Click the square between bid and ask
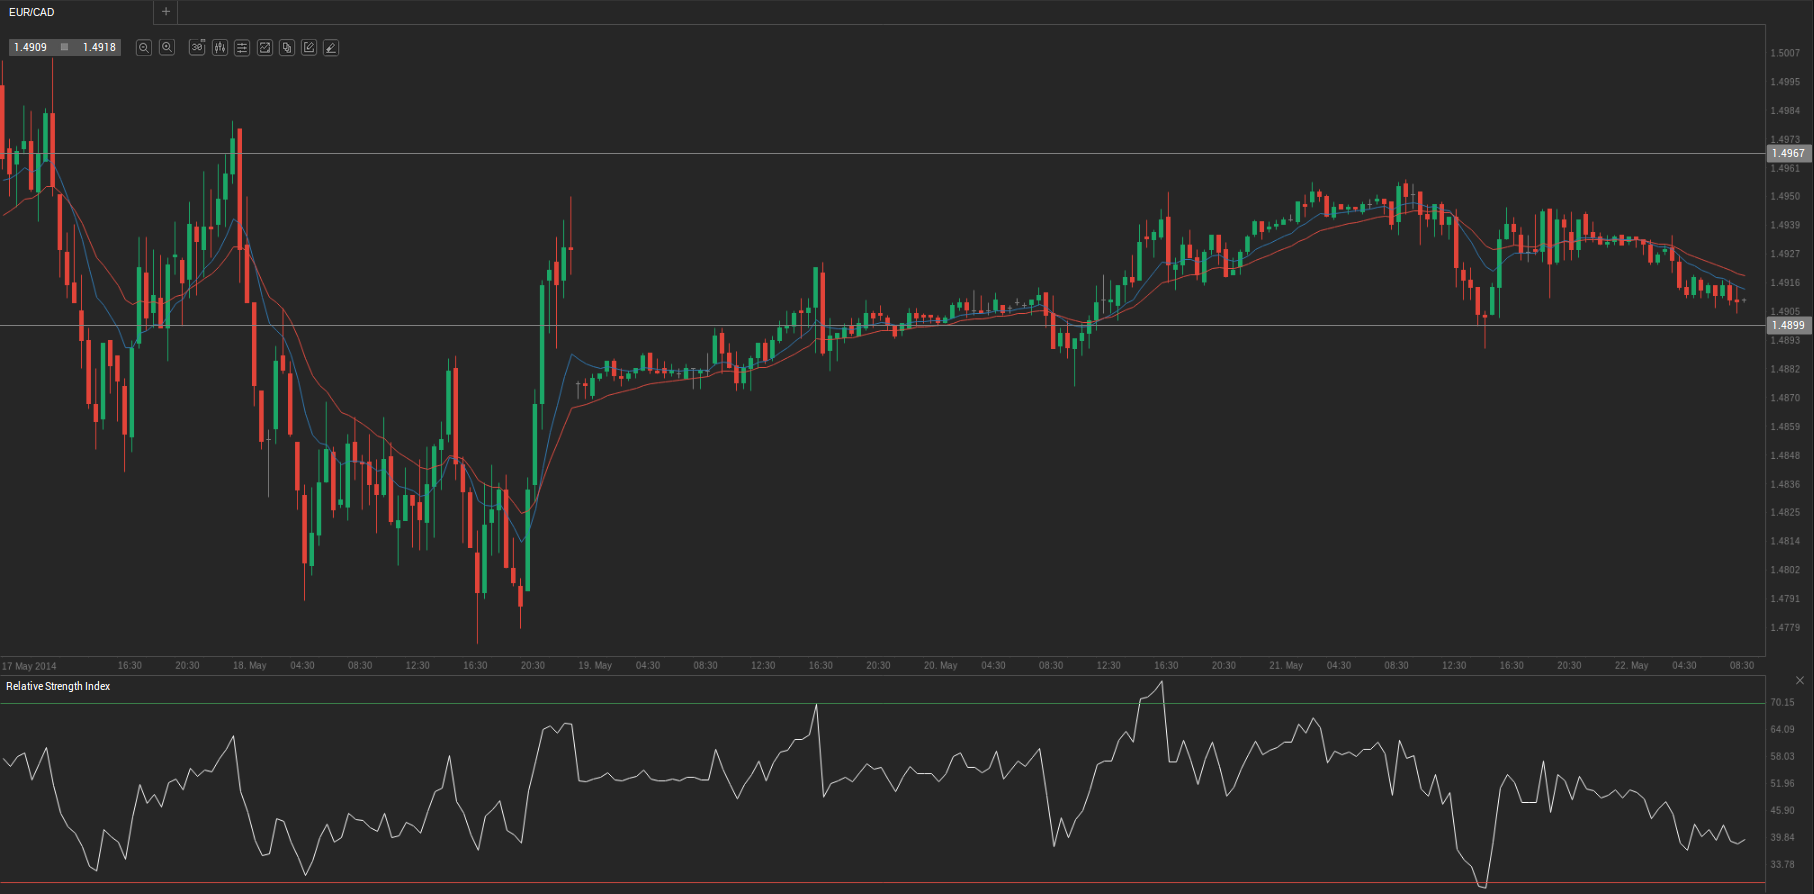1814x894 pixels. [x=65, y=47]
